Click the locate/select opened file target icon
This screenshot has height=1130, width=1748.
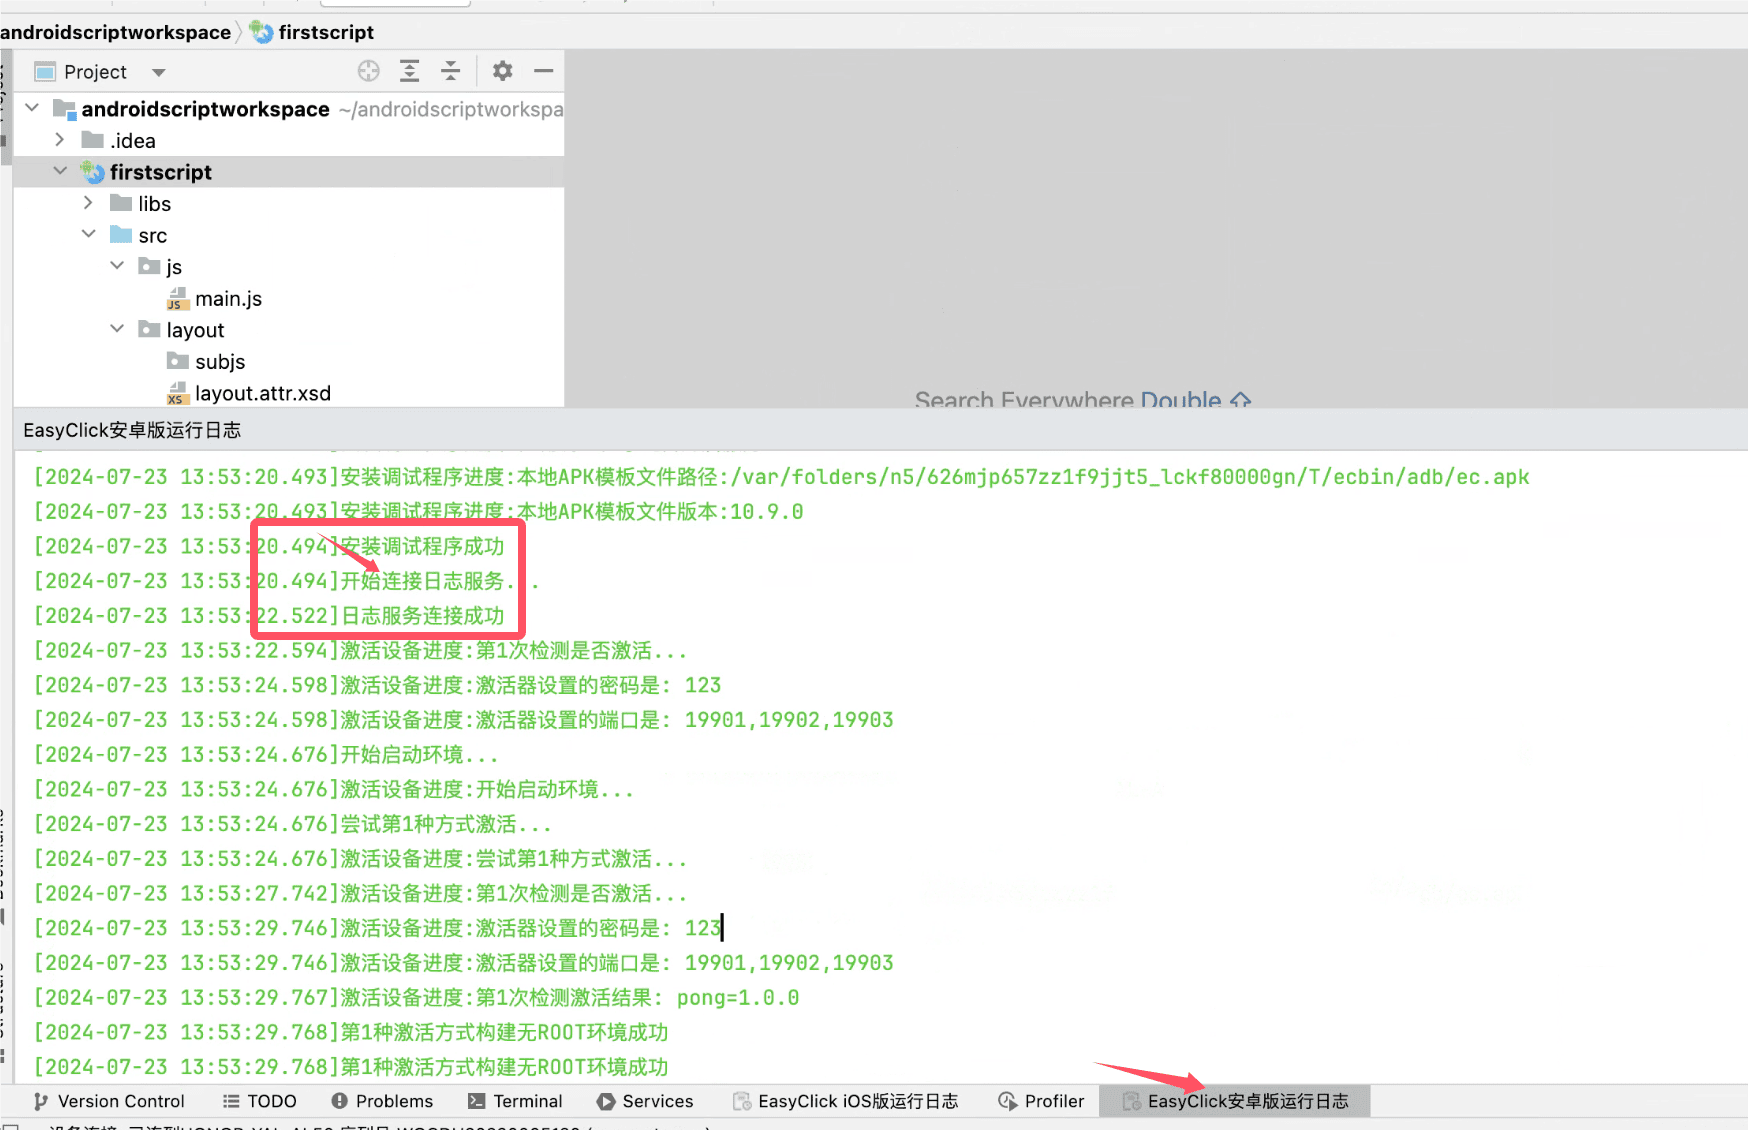[369, 71]
